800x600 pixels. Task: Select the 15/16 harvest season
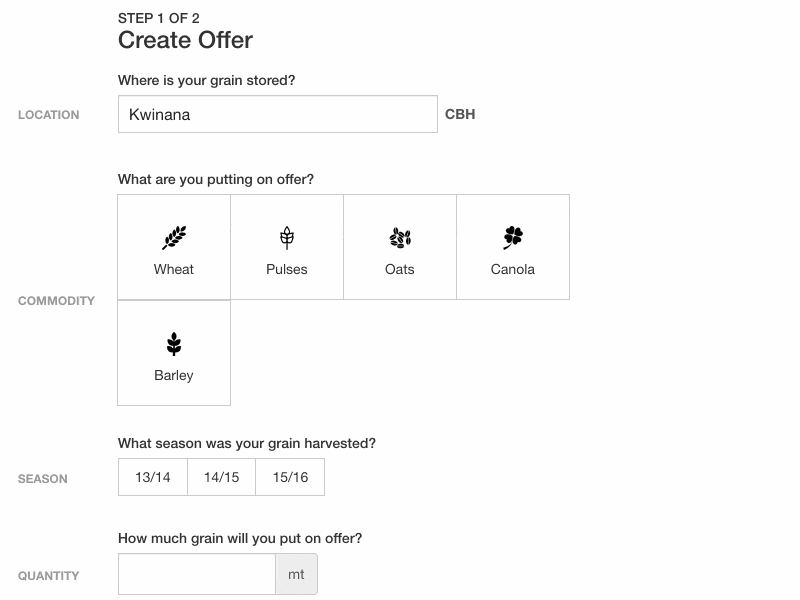tap(290, 477)
